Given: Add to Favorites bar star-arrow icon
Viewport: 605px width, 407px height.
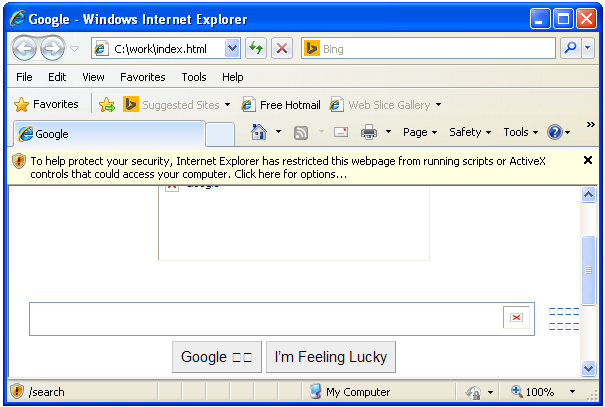Looking at the screenshot, I should pyautogui.click(x=107, y=105).
